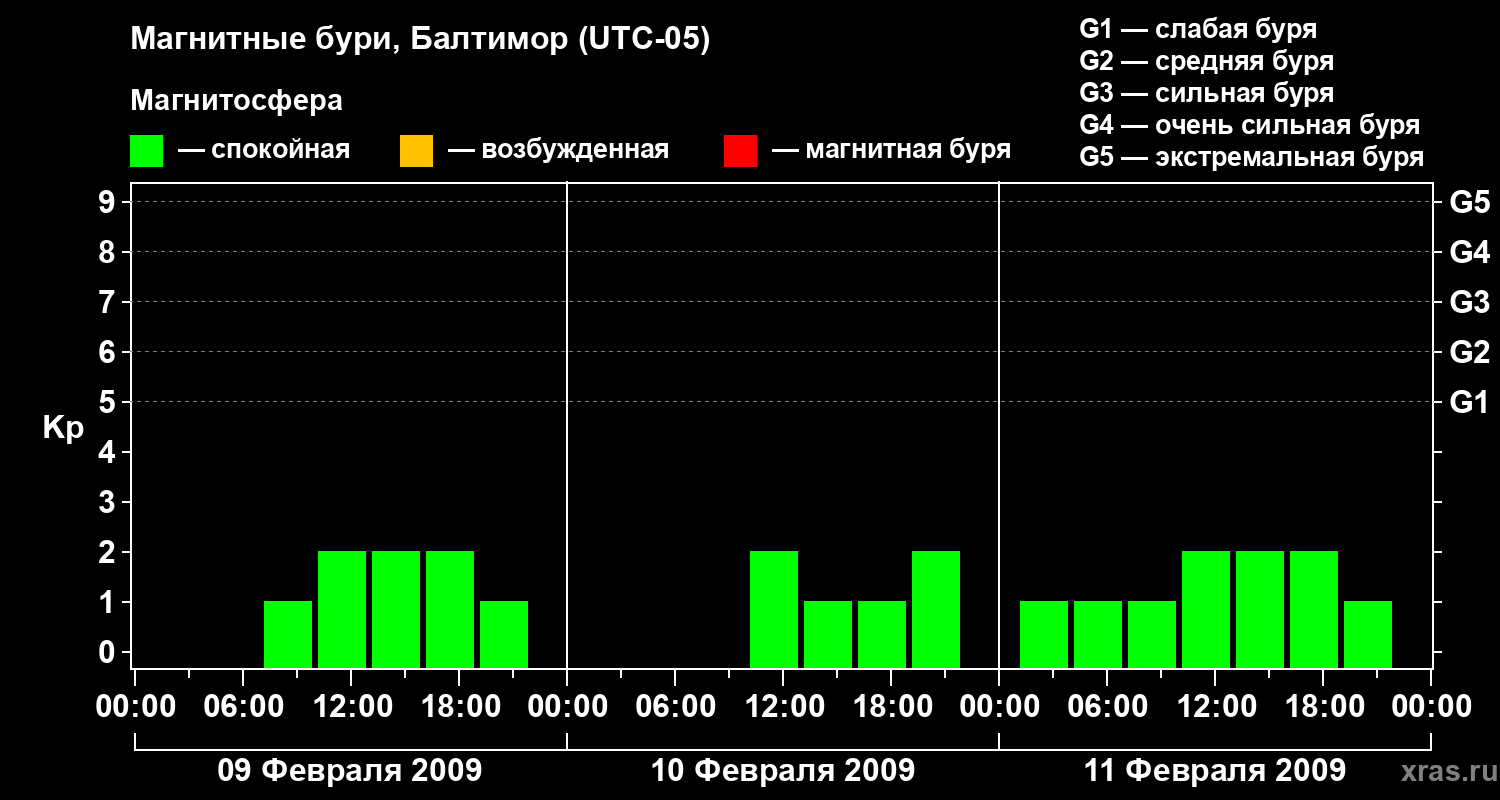Screen dimensions: 1500x800
Task: Click the G3 label on the right axis
Action: 1470,302
